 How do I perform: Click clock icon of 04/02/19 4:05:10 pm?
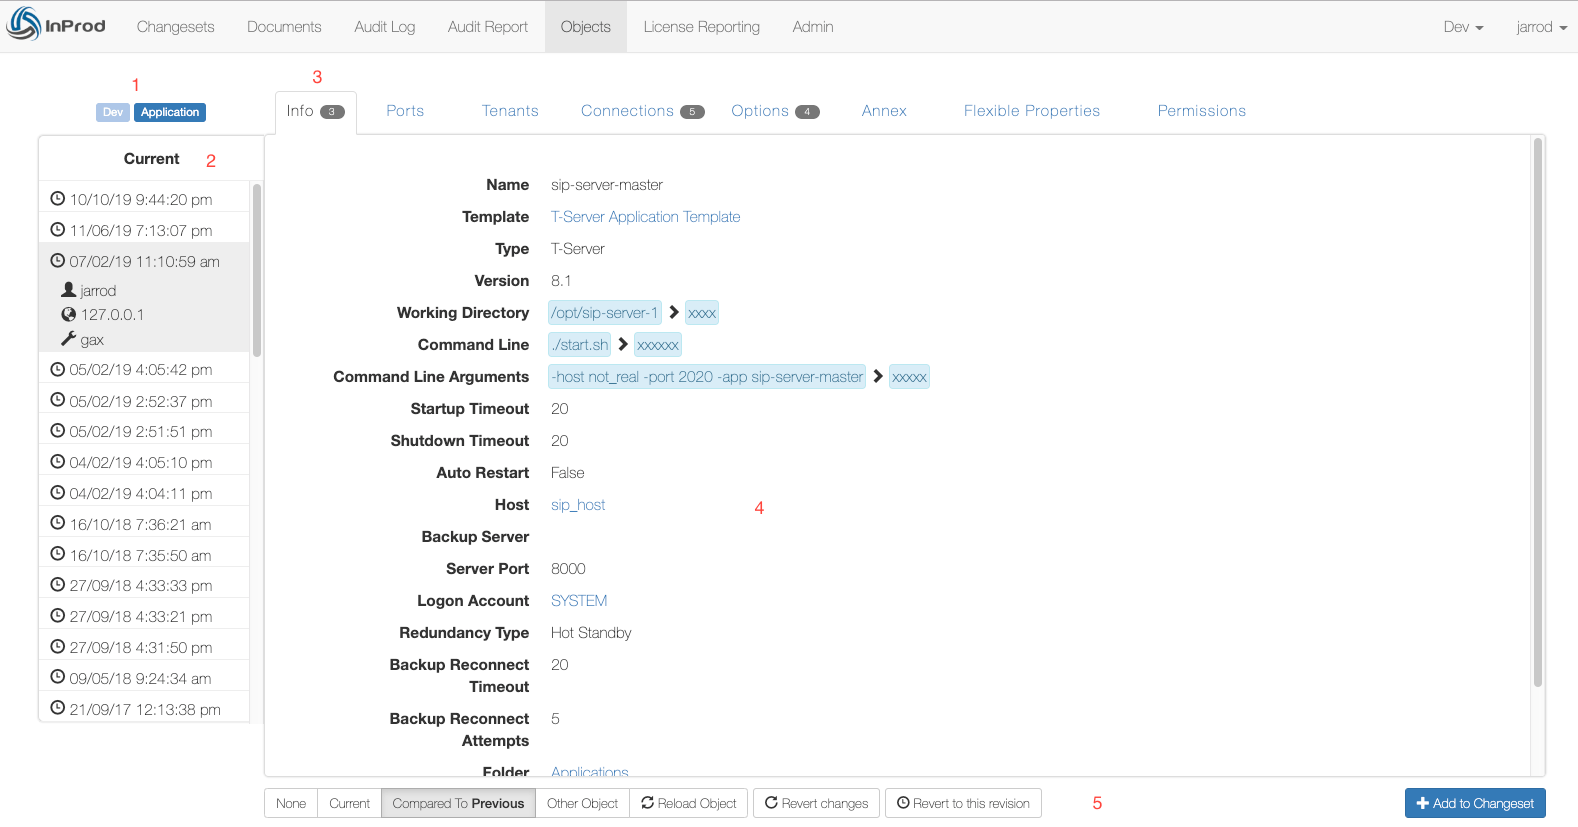(x=58, y=462)
